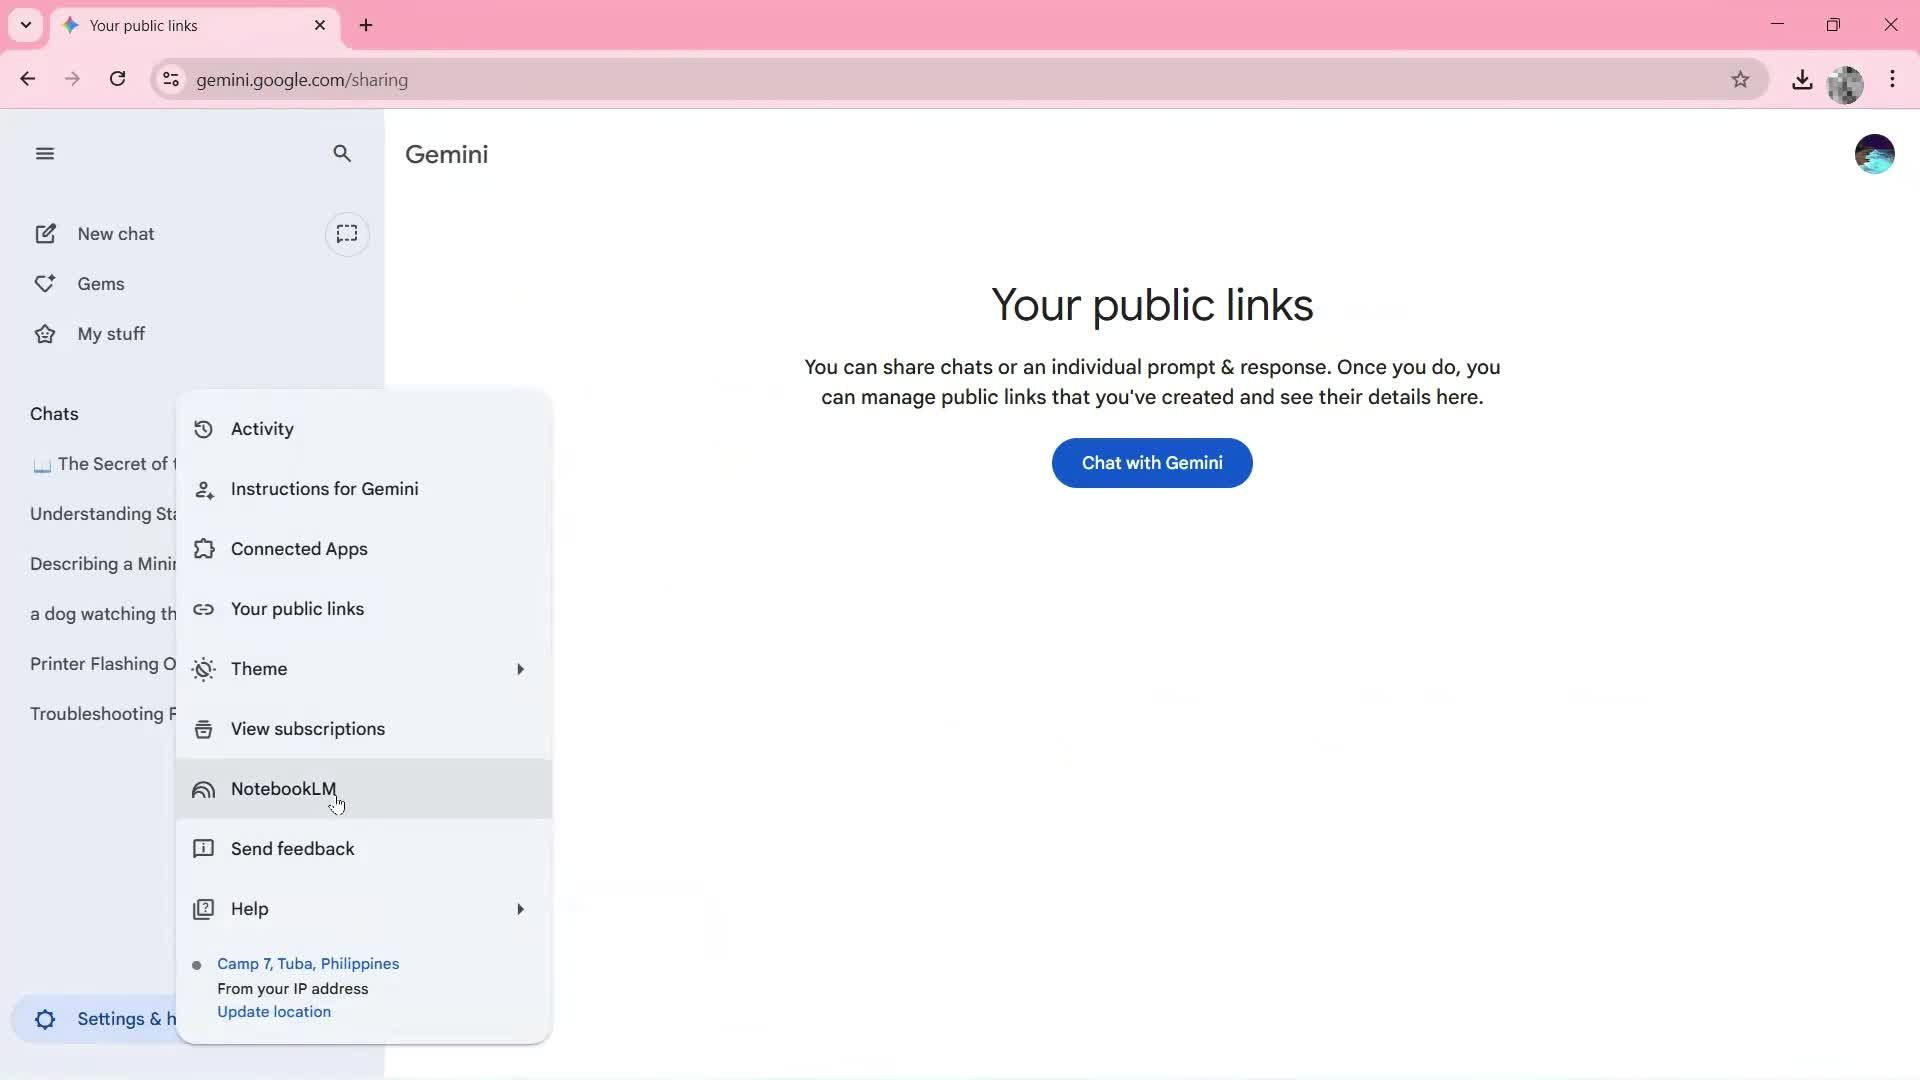
Task: Click the Settings gear icon
Action: tap(44, 1019)
